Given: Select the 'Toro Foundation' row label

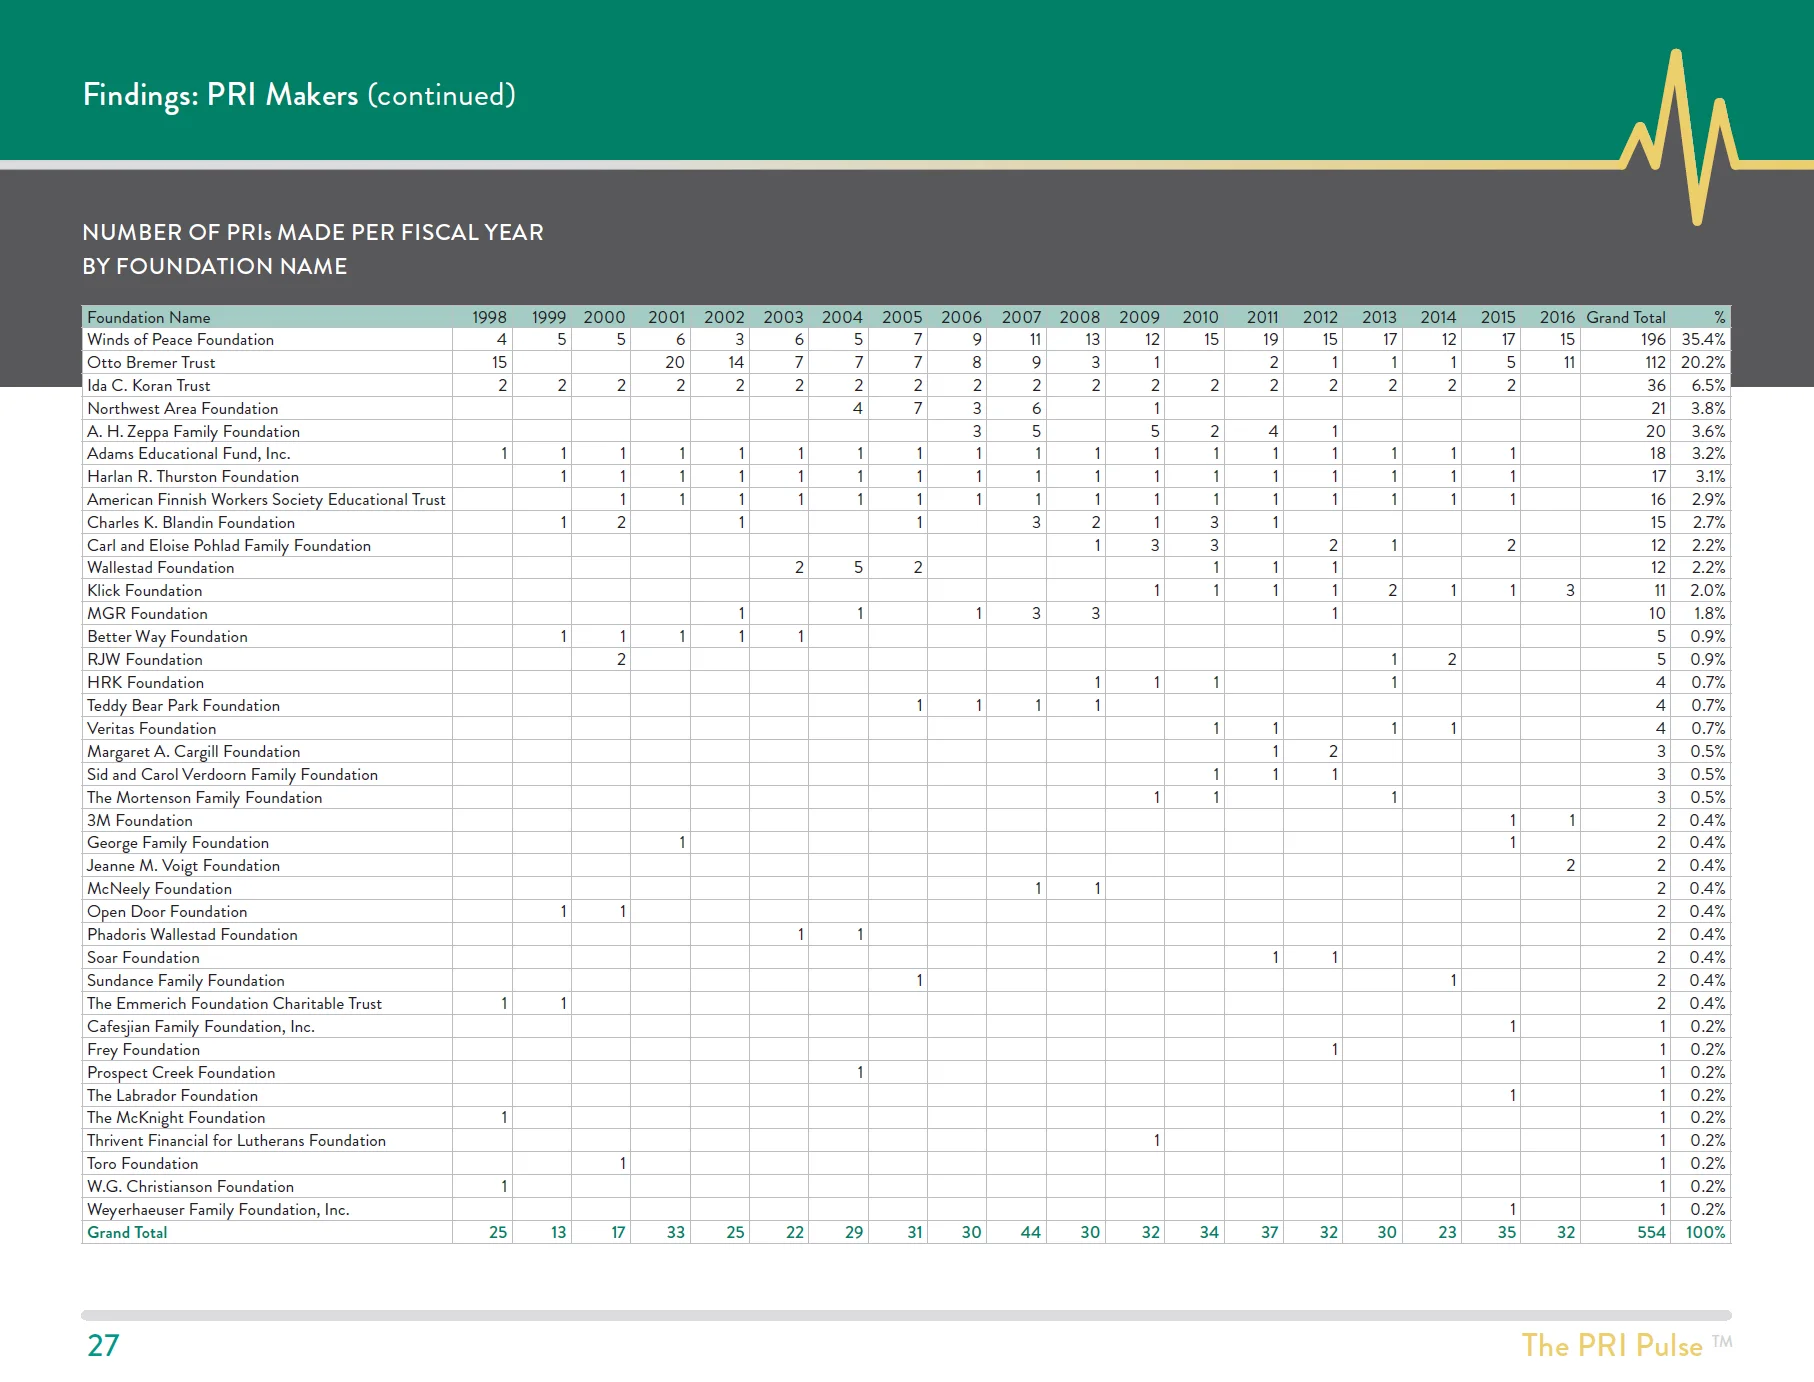Looking at the screenshot, I should pyautogui.click(x=142, y=1164).
